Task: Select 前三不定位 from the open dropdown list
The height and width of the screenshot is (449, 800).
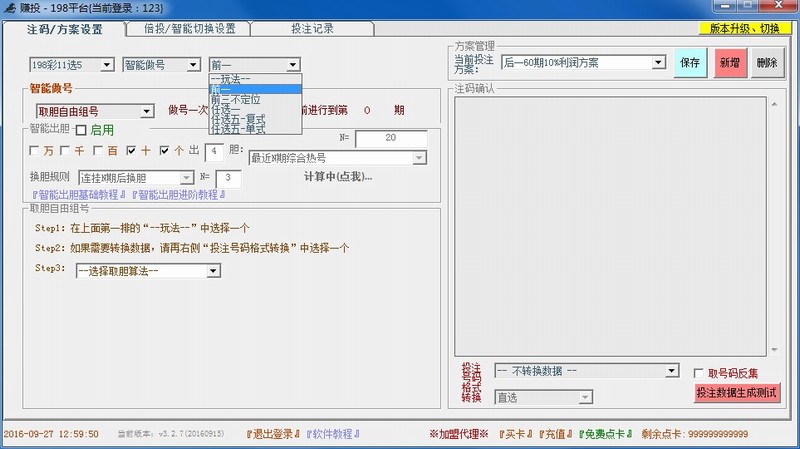Action: coord(238,99)
